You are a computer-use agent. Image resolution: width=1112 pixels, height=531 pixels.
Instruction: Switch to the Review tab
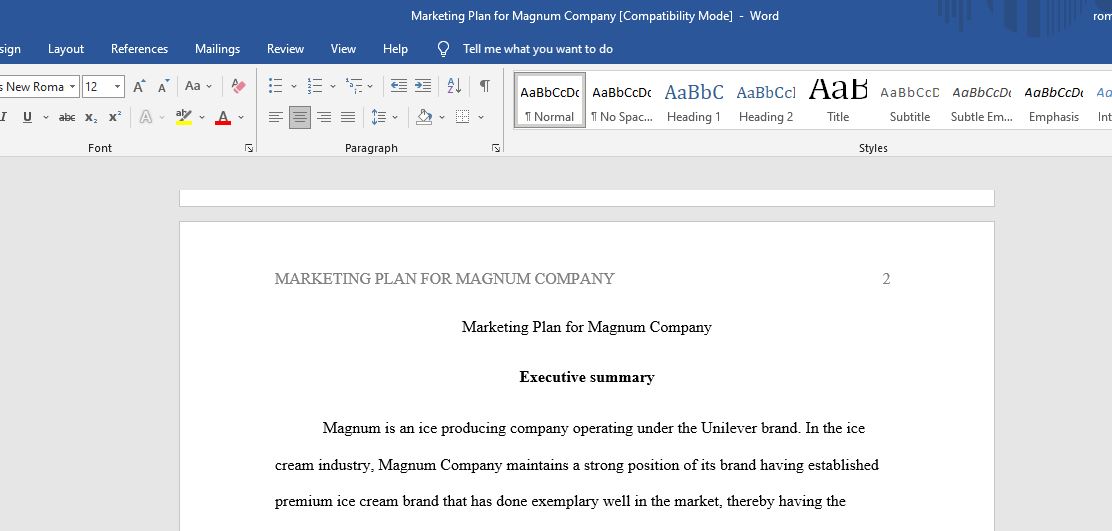pos(285,49)
